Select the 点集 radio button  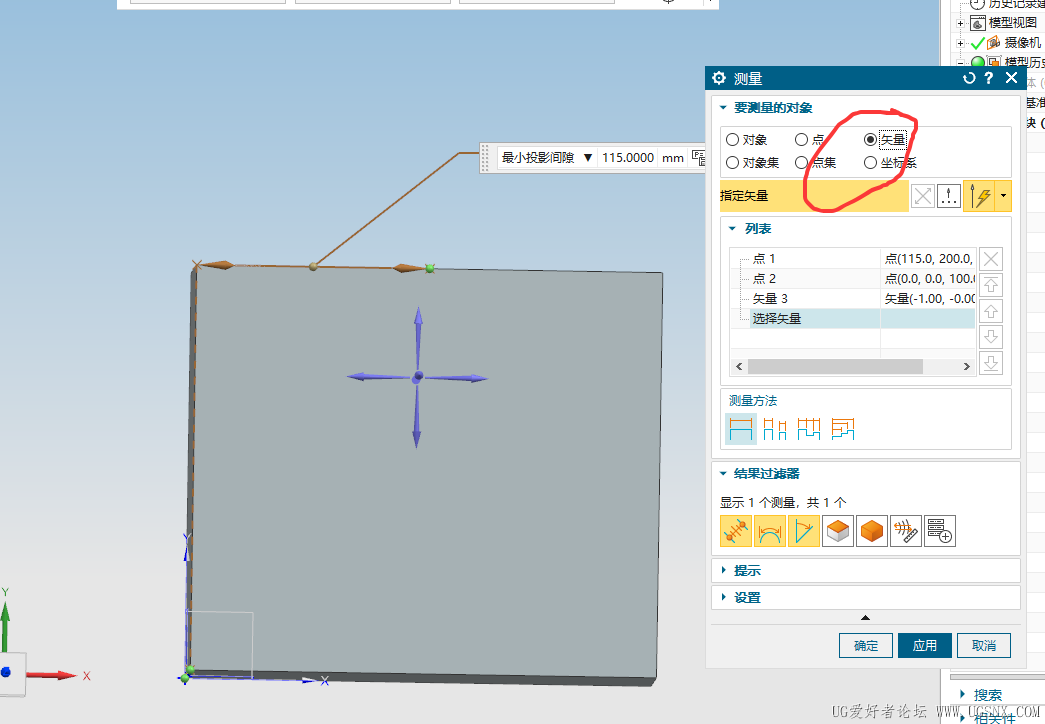801,162
